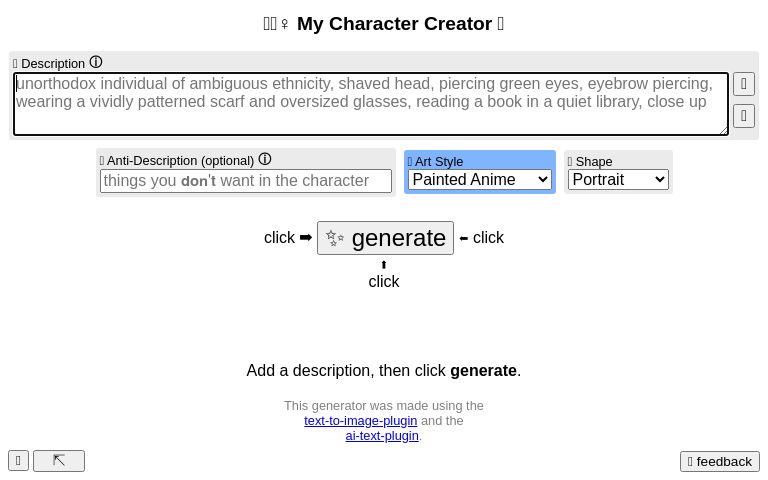
Task: Click the up-left arrow button at bottom
Action: [x=59, y=460]
